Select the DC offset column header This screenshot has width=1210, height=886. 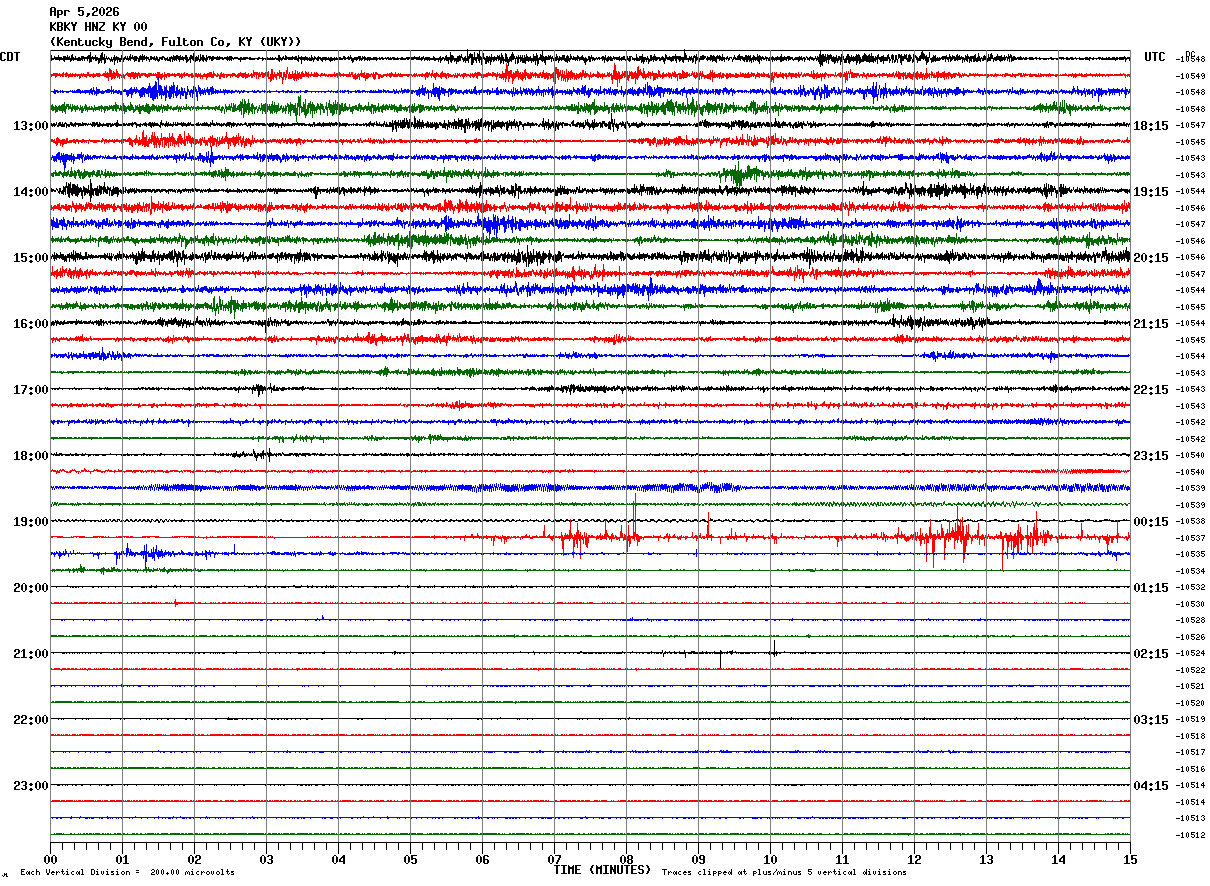tap(1190, 55)
